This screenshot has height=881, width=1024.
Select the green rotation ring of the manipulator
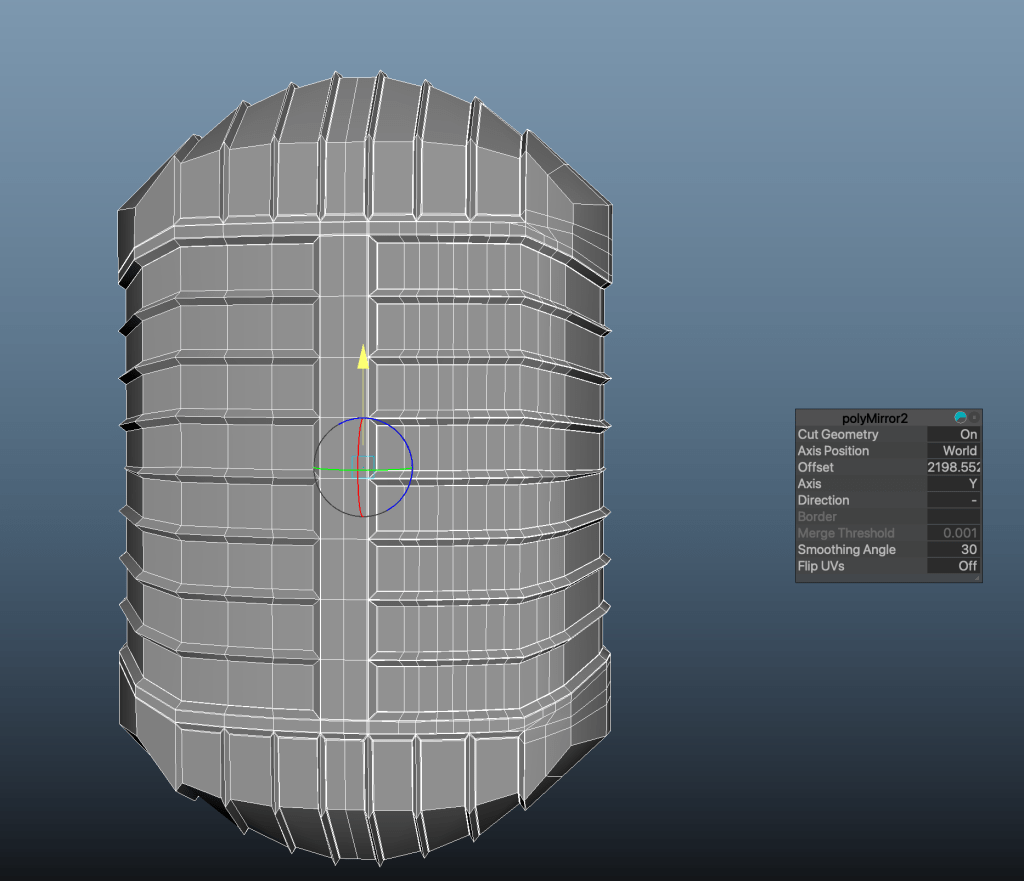[x=335, y=468]
